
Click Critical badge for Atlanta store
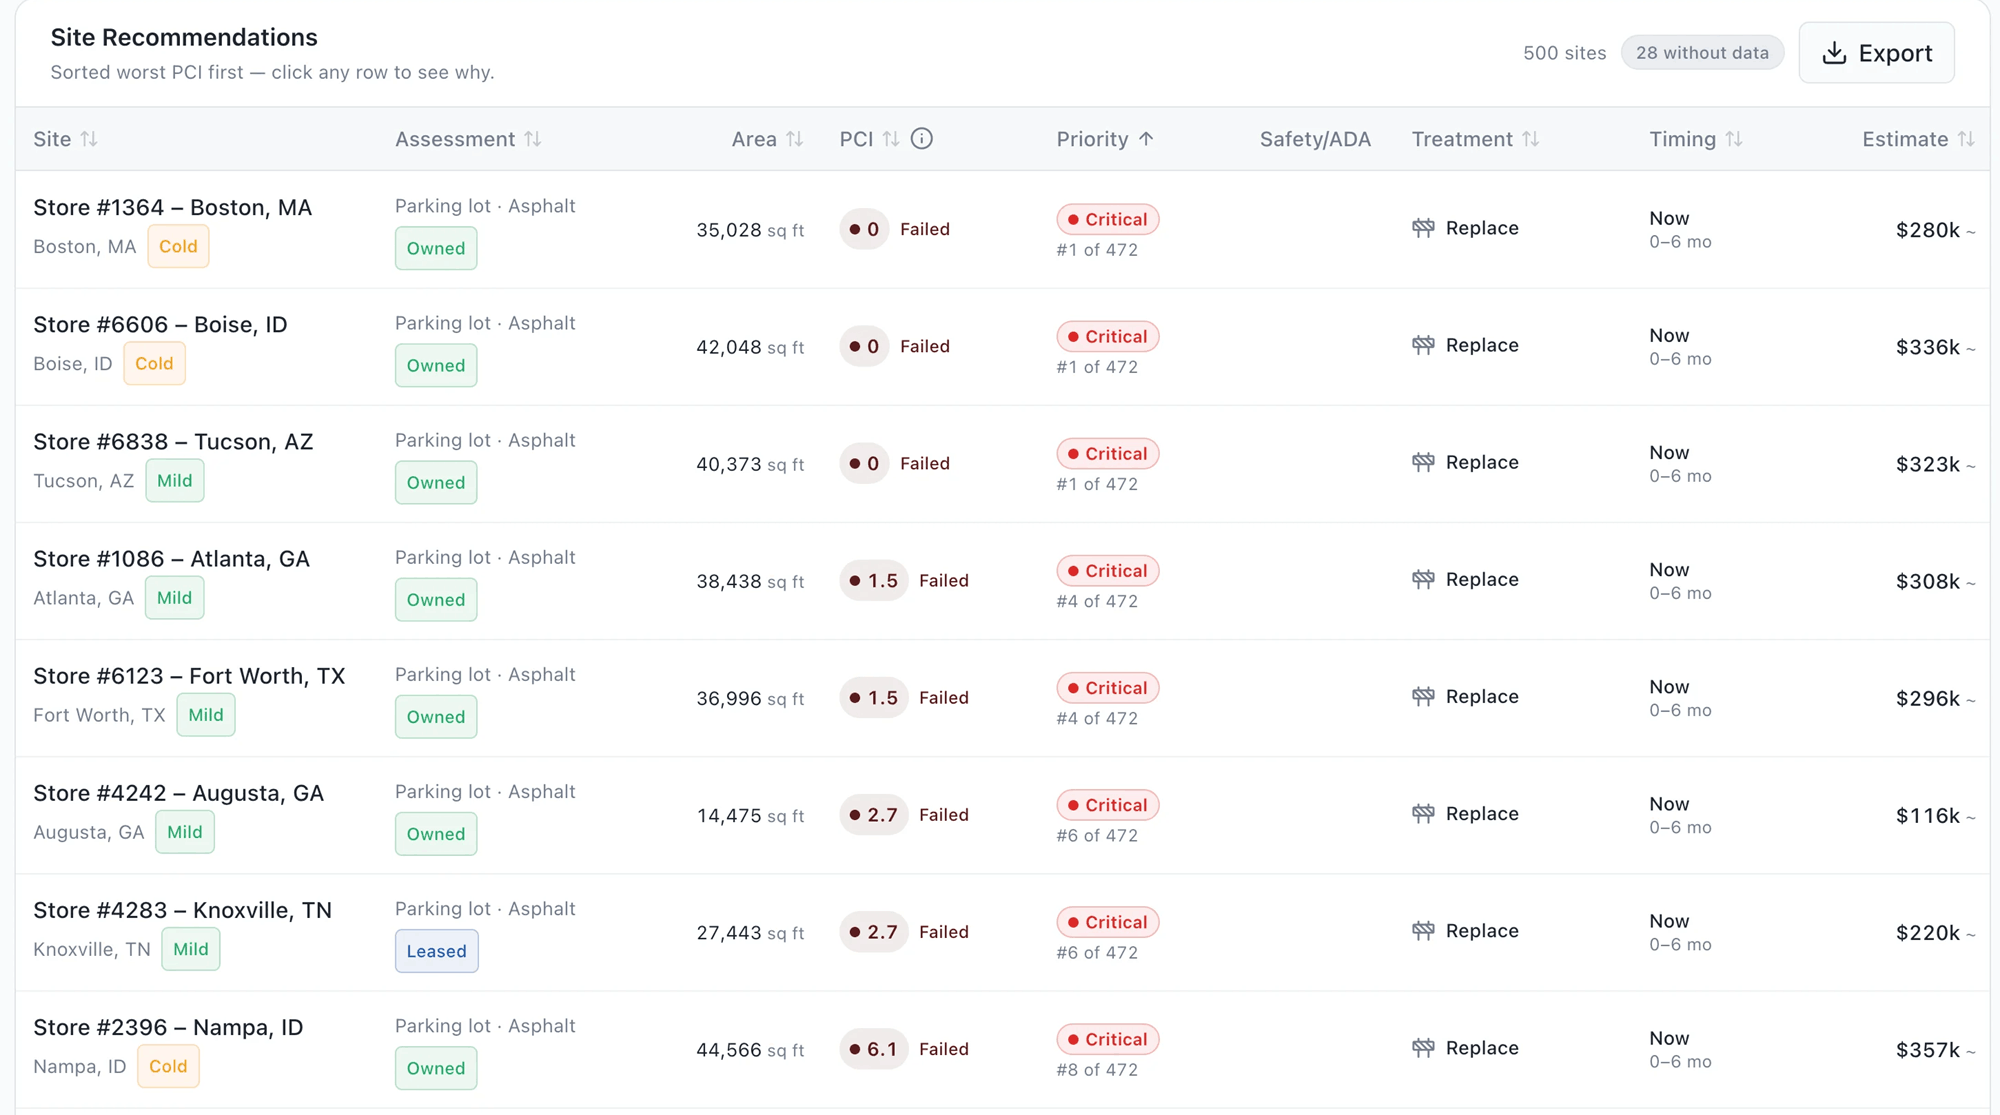pos(1107,571)
